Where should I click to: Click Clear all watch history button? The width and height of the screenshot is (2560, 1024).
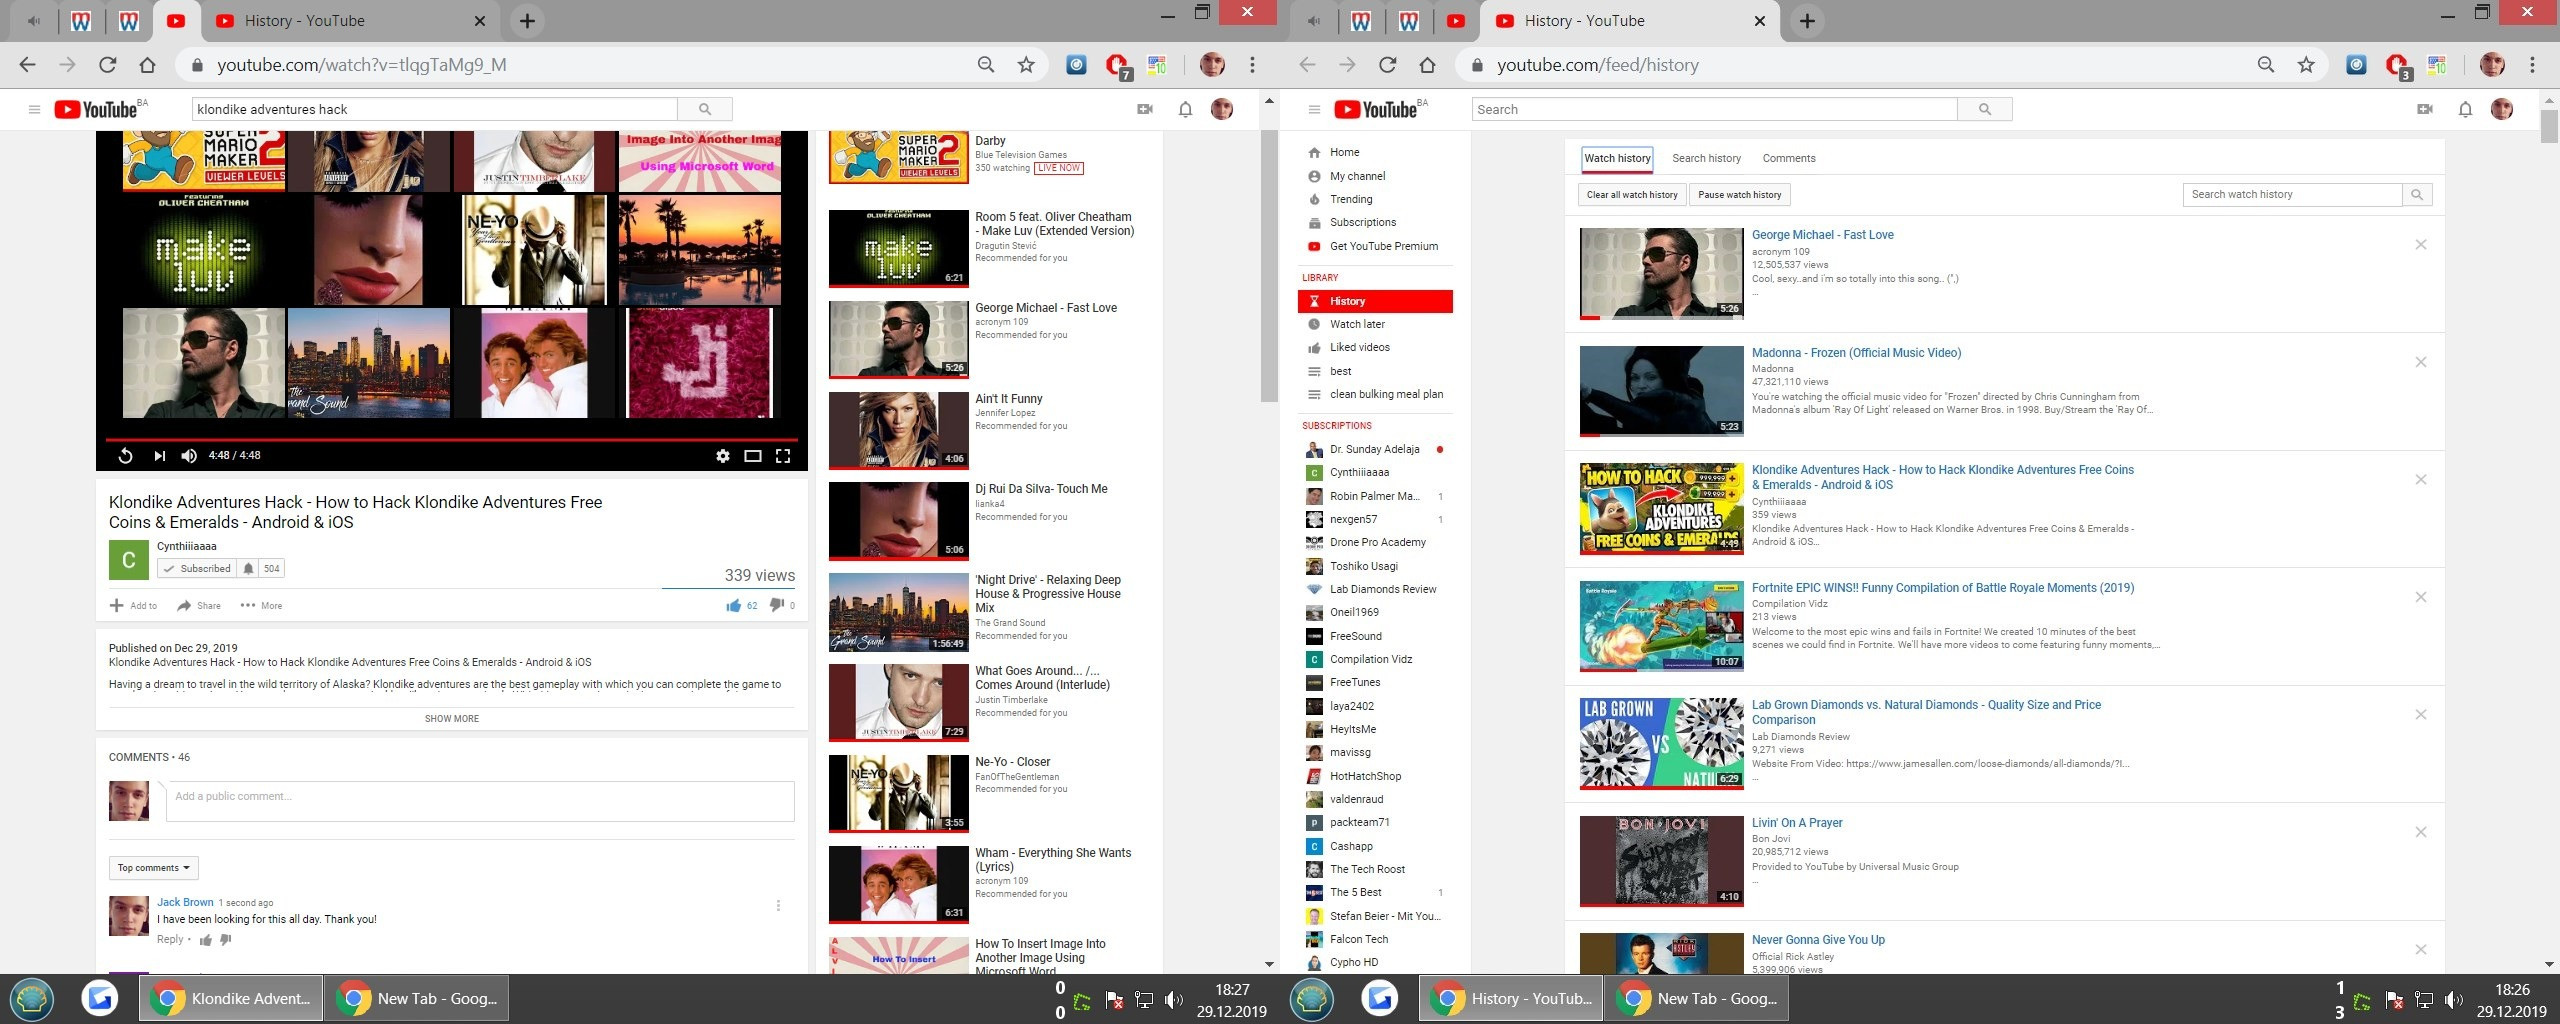tap(1632, 195)
